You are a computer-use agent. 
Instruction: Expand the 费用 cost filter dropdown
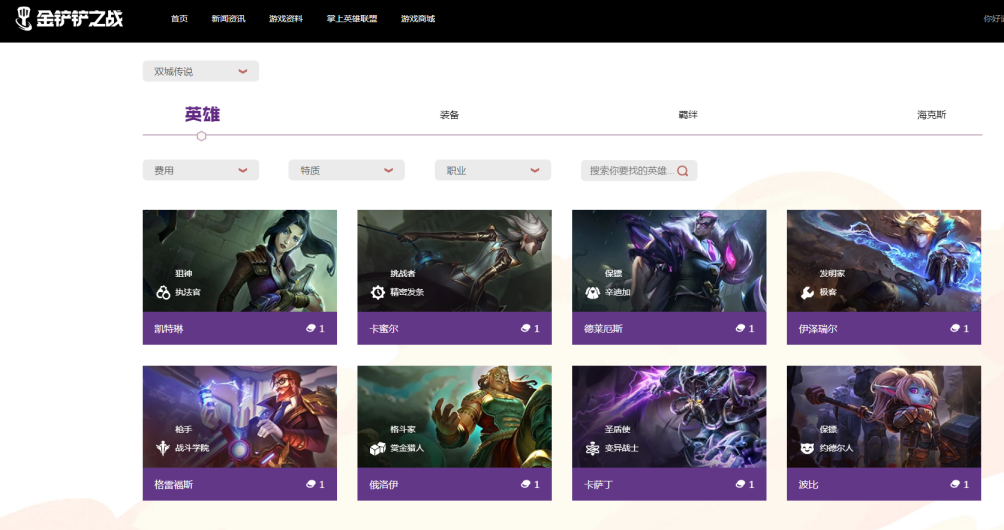pyautogui.click(x=200, y=170)
